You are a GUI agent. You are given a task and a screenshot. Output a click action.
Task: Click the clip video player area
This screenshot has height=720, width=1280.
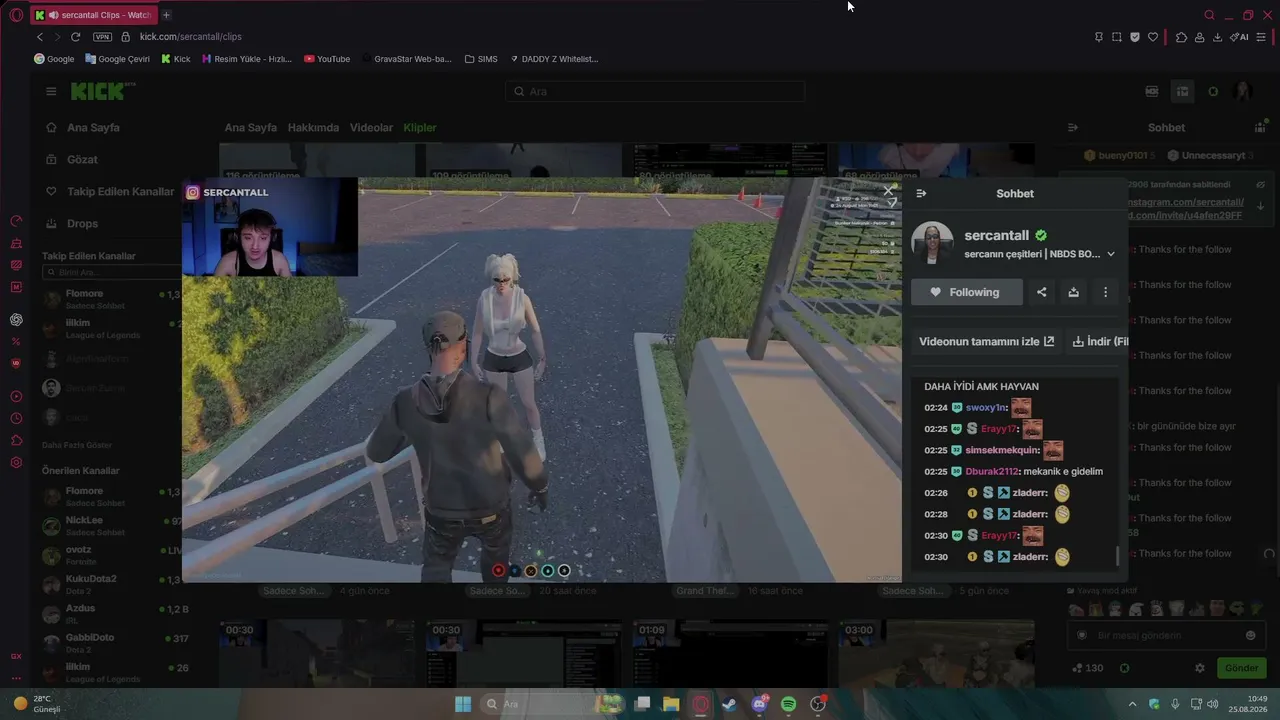click(542, 380)
